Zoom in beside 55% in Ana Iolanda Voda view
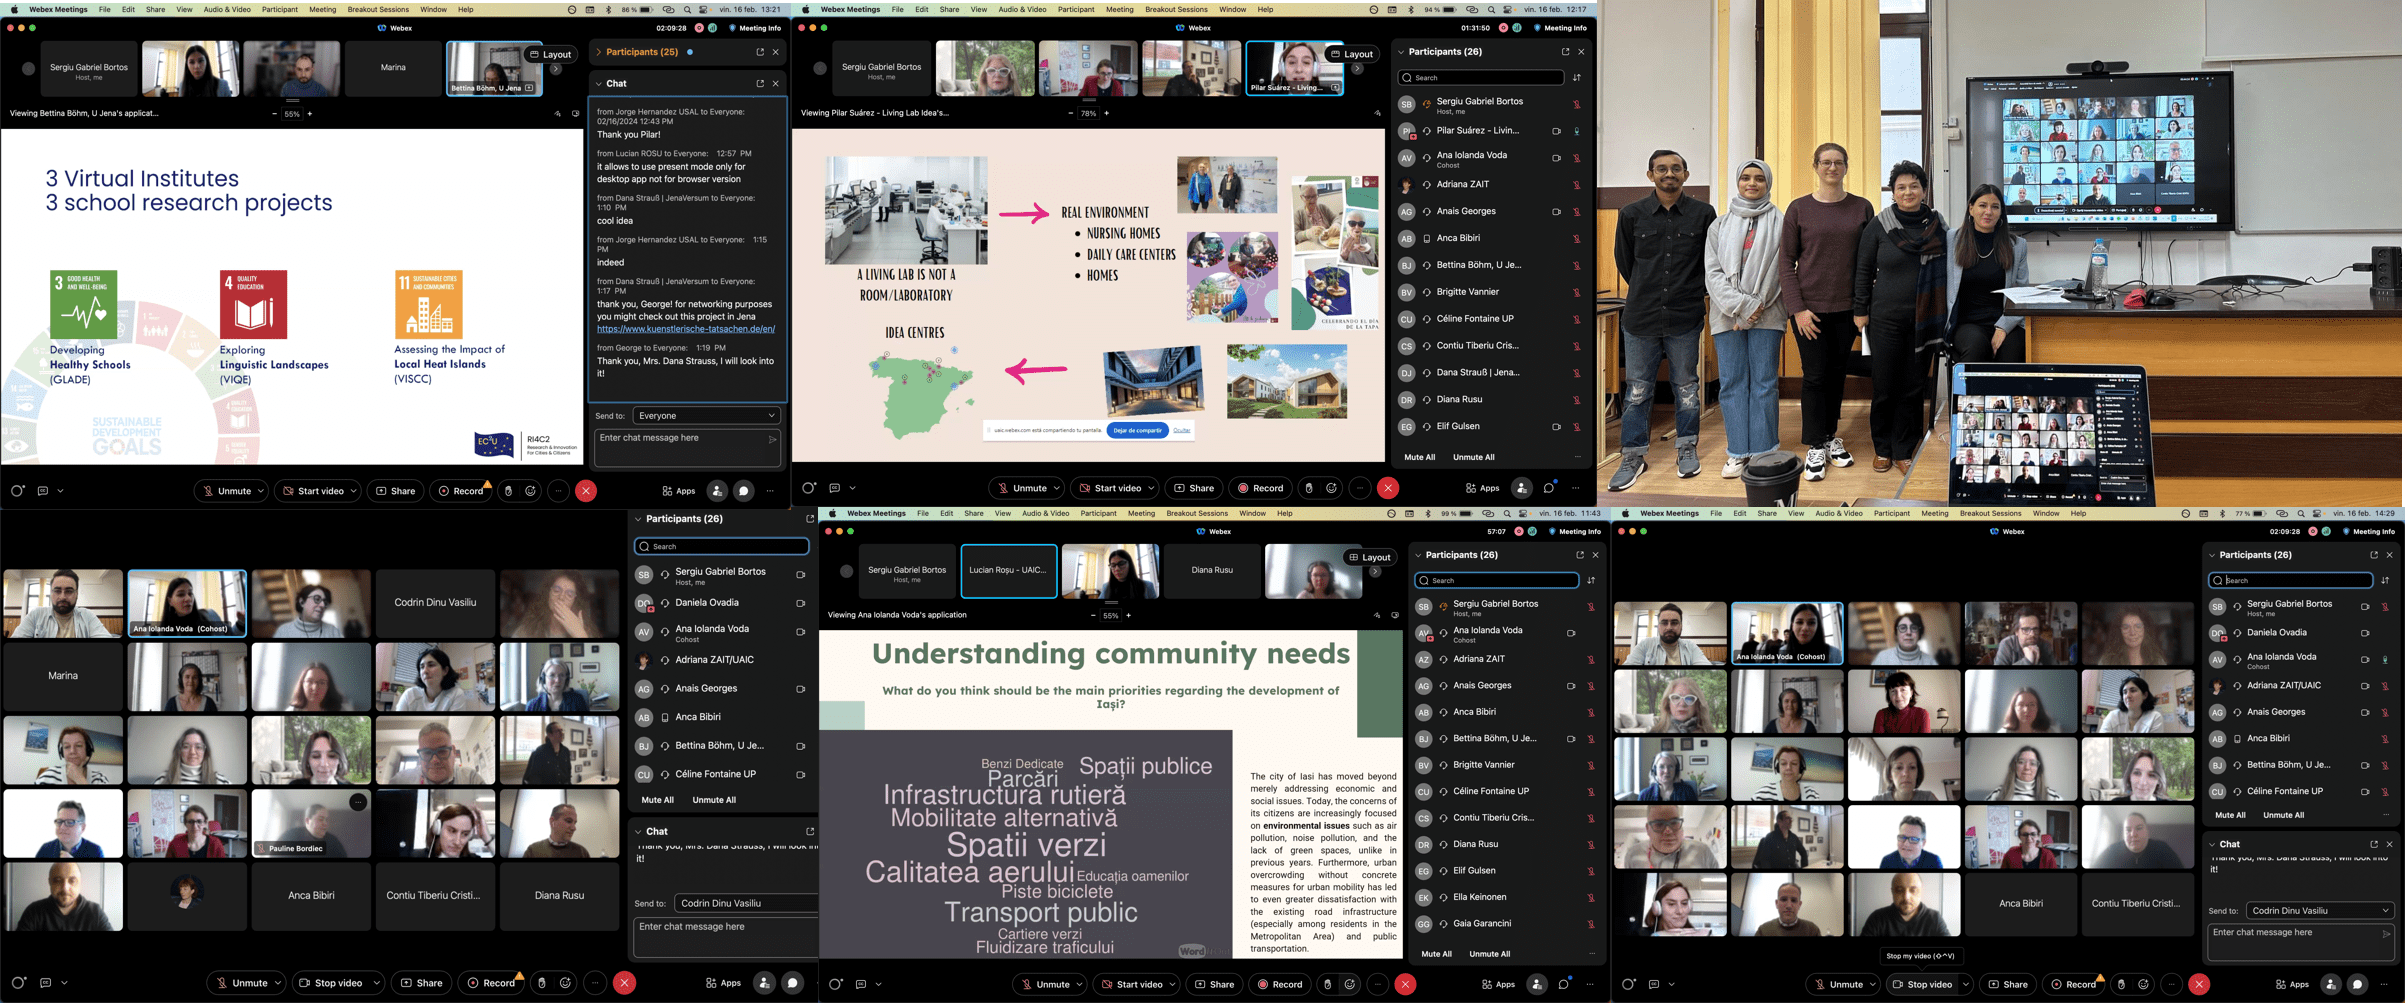Viewport: 2405px width, 1003px height. 1129,616
